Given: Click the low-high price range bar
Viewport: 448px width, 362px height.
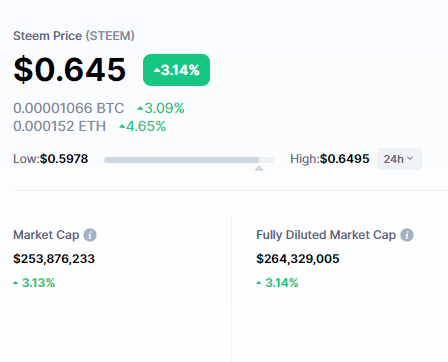Looking at the screenshot, I should coord(189,160).
